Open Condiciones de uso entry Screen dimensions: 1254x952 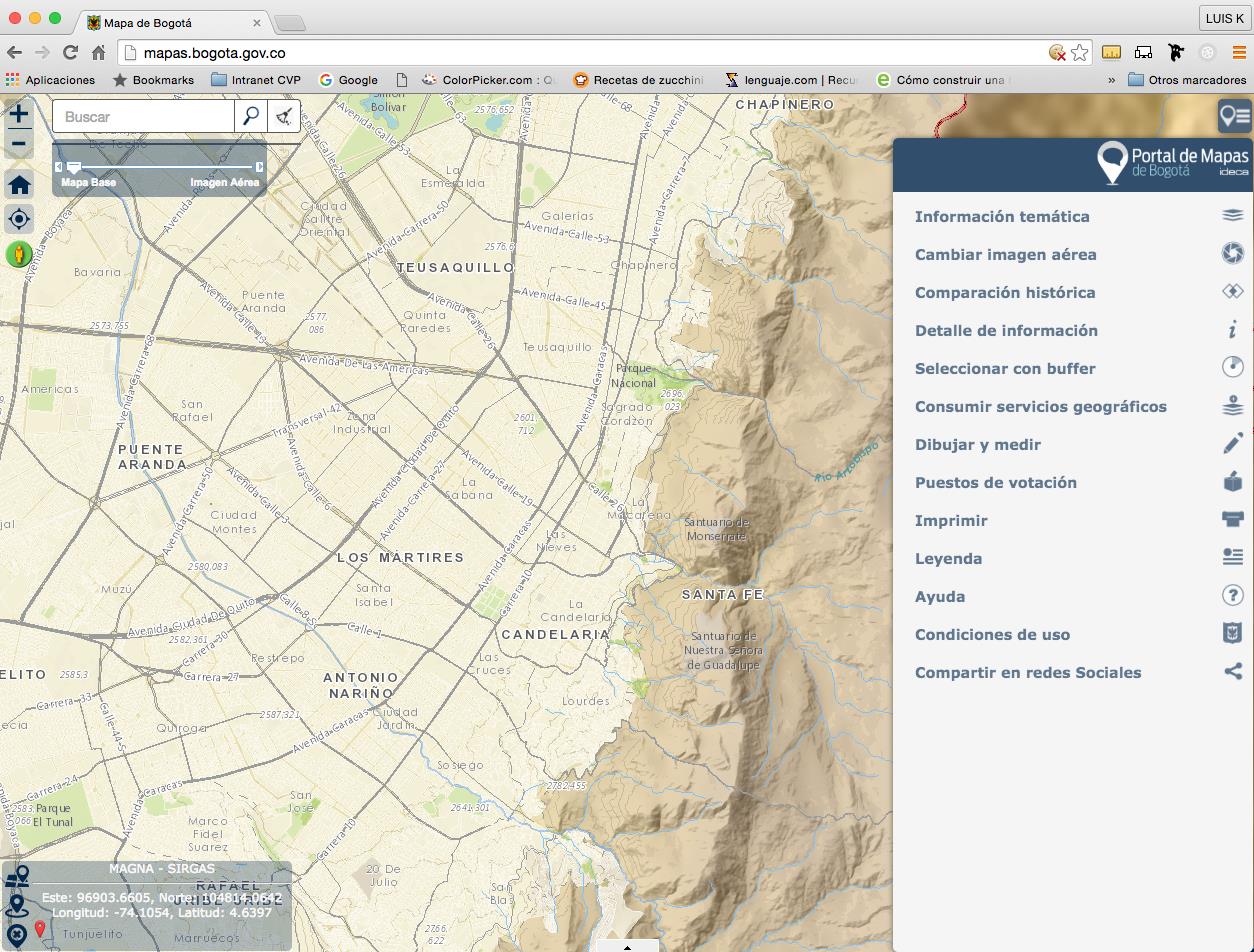[992, 634]
